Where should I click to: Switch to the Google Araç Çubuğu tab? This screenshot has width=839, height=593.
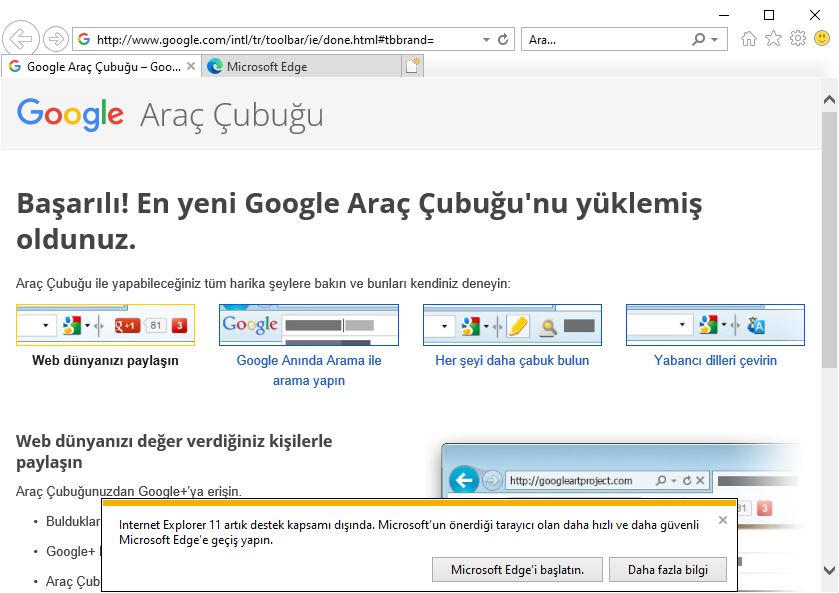tap(101, 66)
